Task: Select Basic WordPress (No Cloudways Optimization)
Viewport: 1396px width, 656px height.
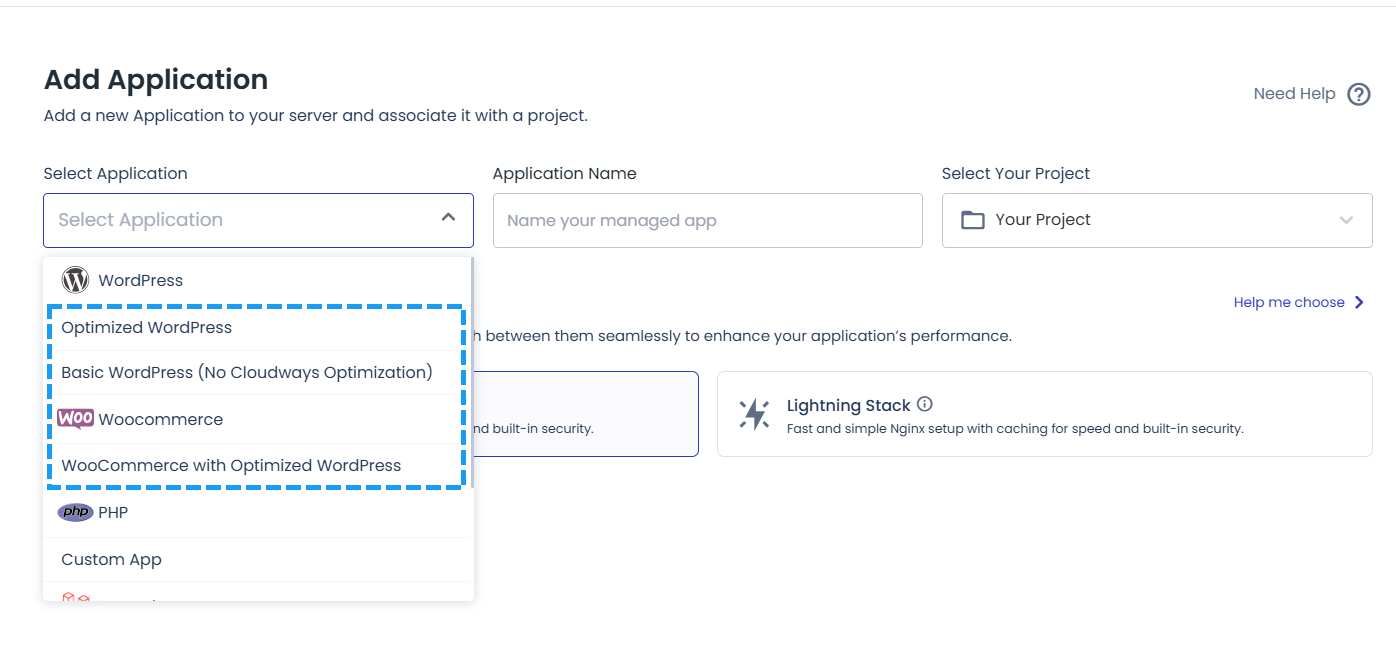Action: [258, 372]
